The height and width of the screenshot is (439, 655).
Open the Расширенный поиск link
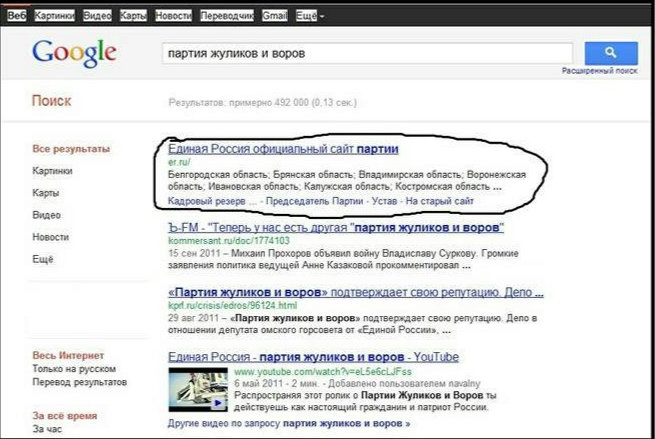(599, 71)
